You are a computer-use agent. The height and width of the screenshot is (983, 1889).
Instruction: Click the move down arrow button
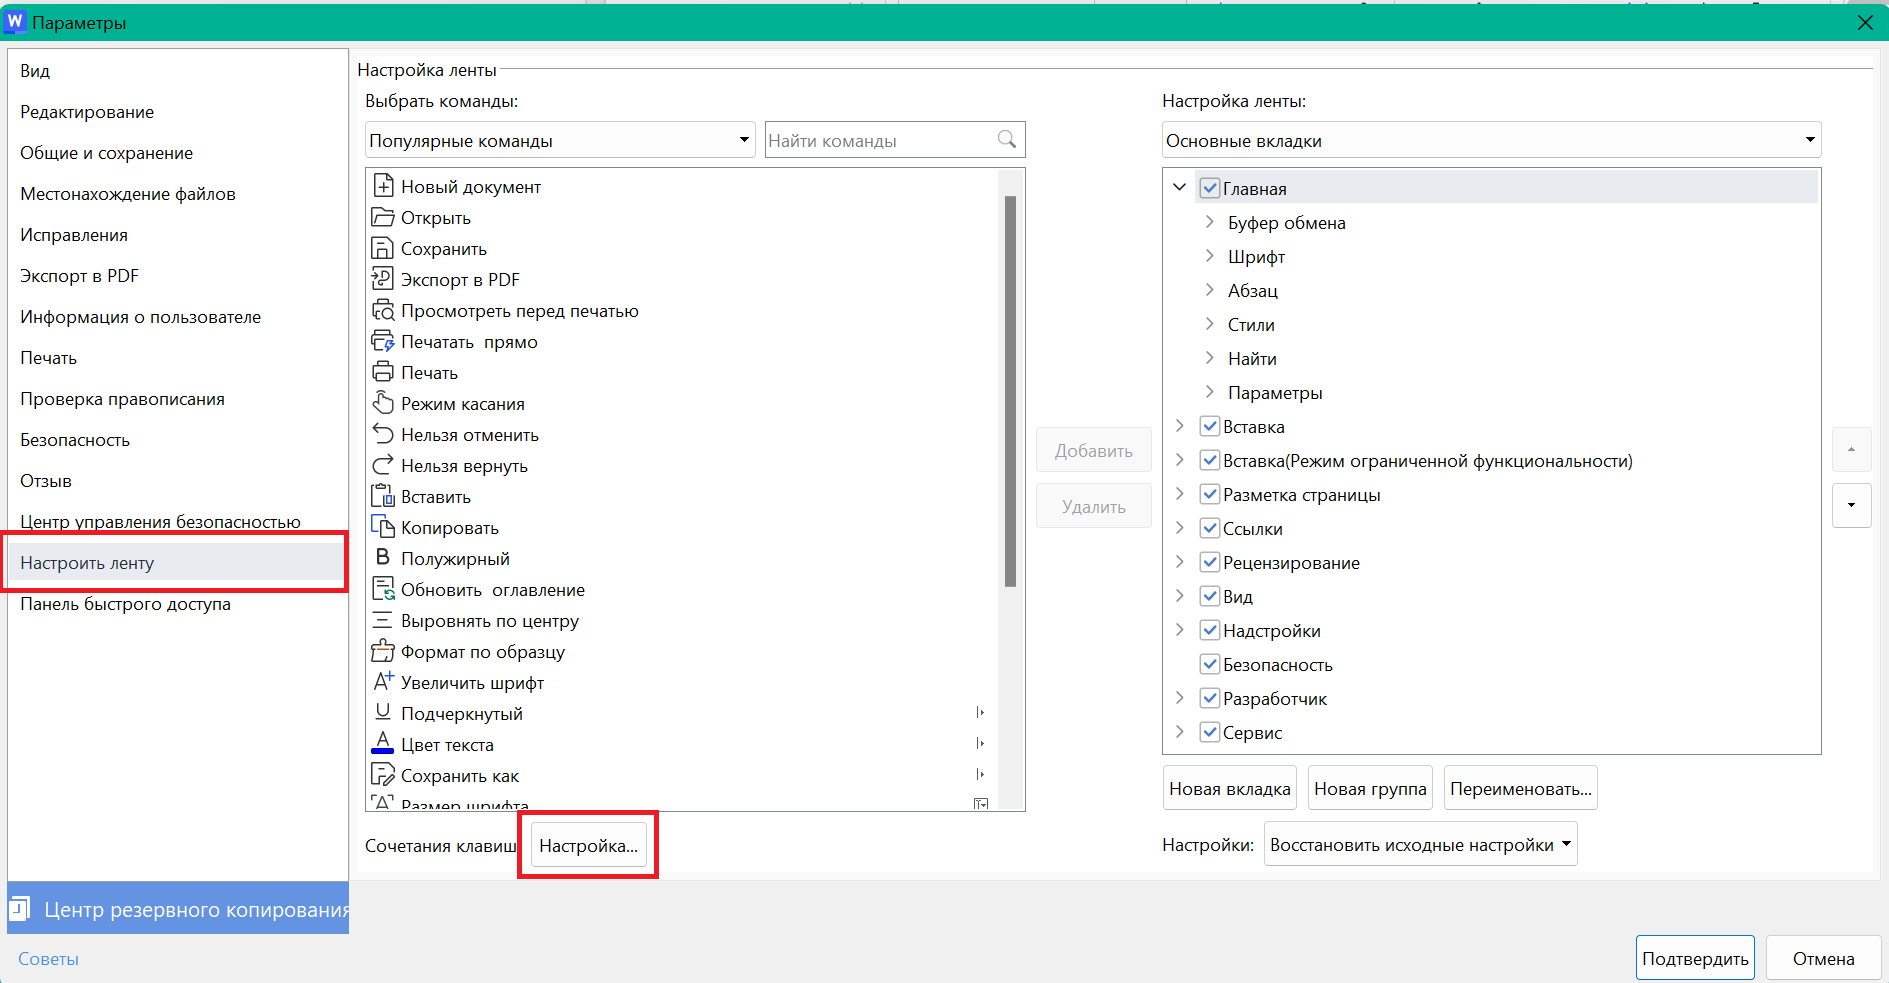click(1851, 505)
